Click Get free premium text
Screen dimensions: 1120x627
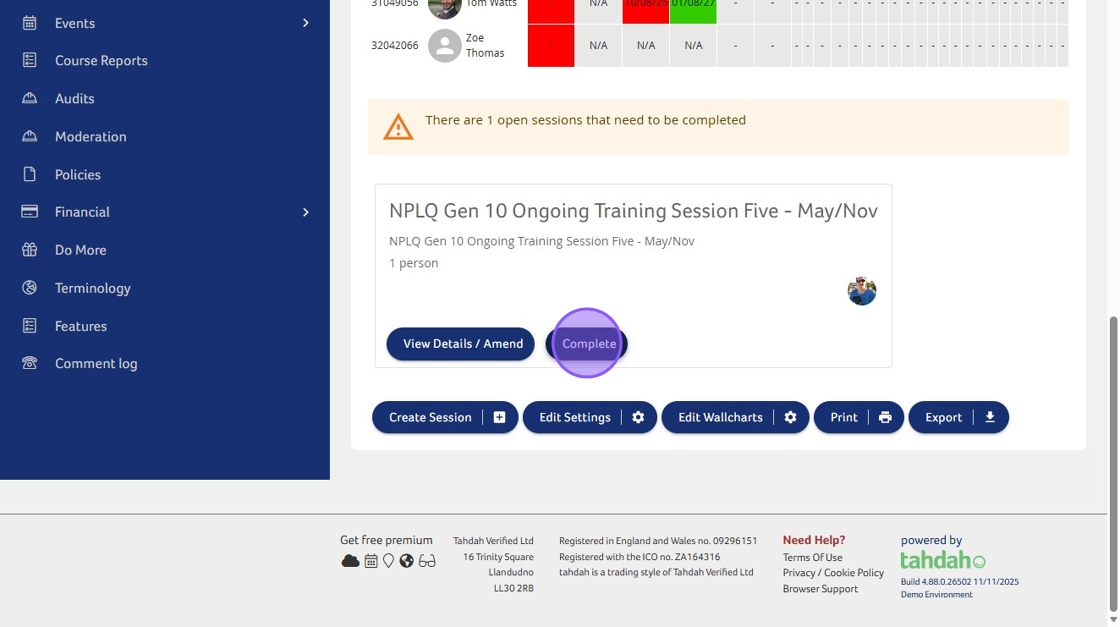point(386,540)
